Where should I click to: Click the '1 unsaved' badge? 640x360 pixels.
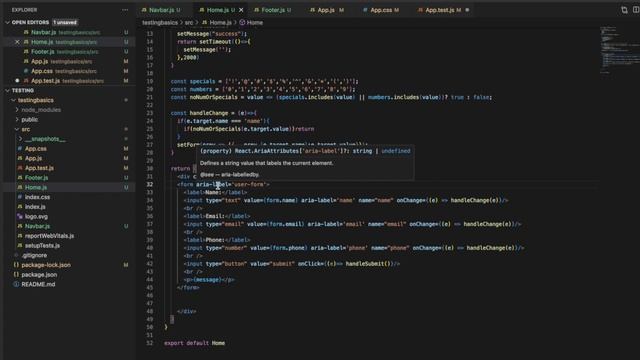(x=65, y=22)
